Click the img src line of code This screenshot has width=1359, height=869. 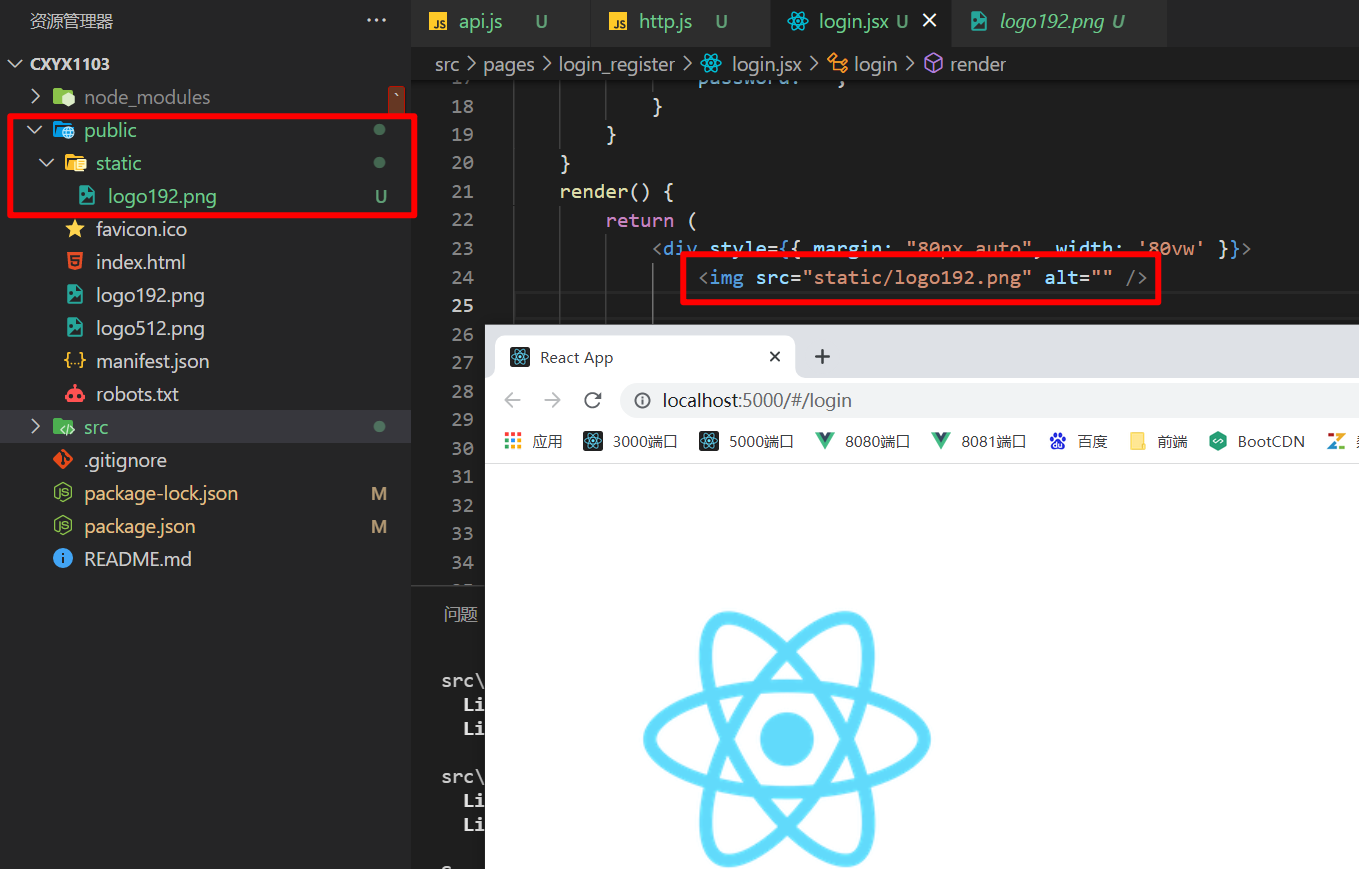922,277
